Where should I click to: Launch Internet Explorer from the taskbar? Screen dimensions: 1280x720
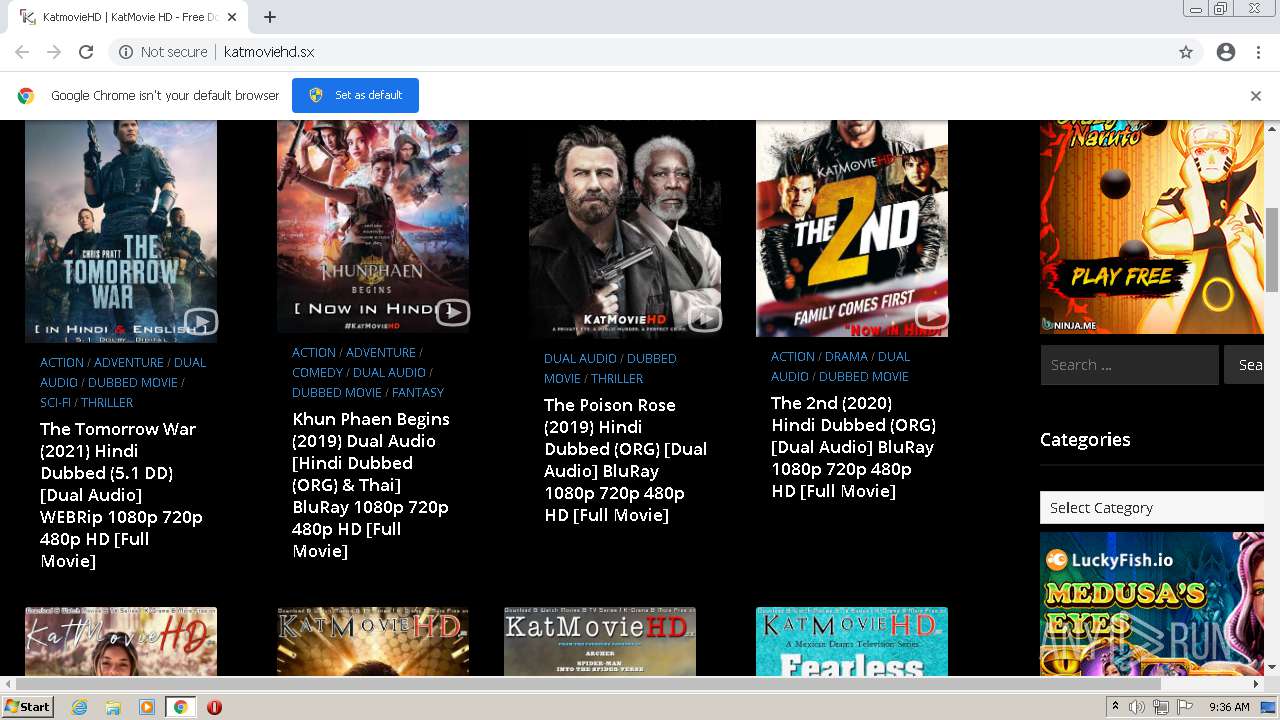[x=79, y=707]
